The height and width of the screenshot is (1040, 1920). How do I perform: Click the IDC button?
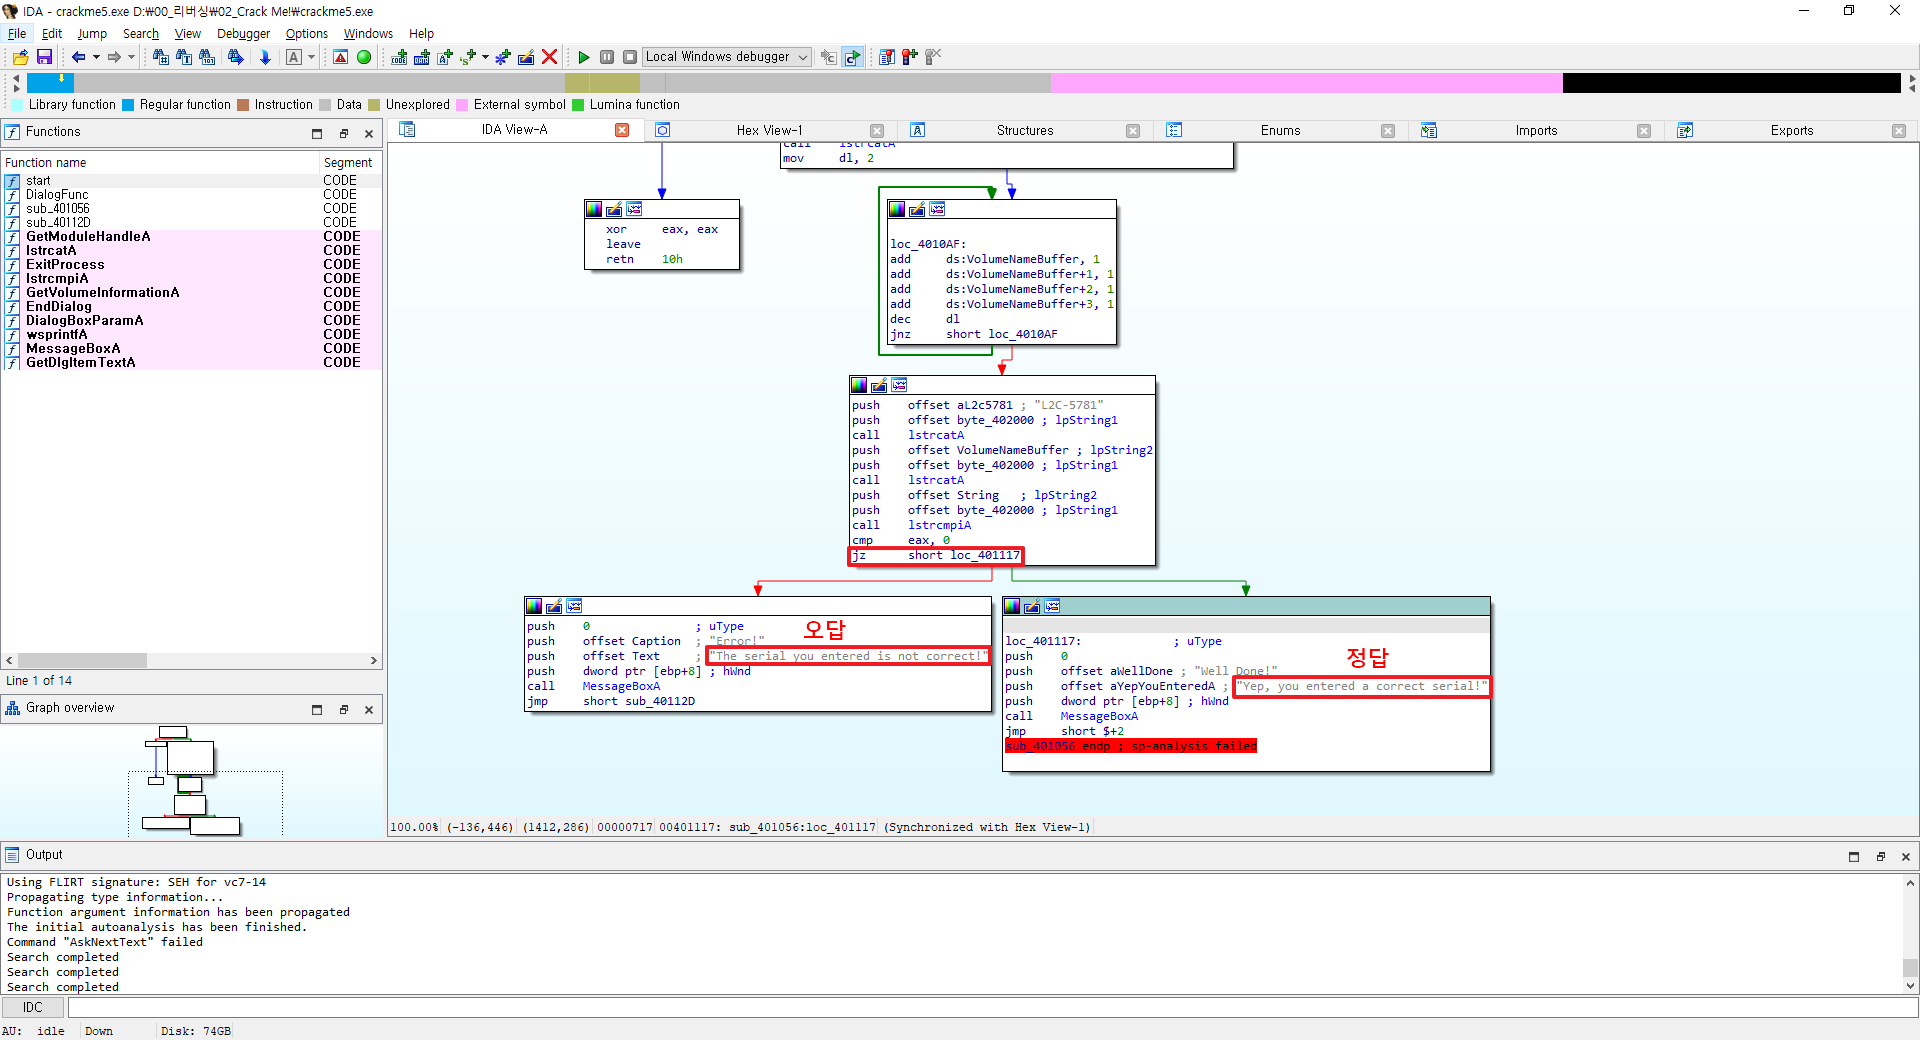click(33, 1007)
